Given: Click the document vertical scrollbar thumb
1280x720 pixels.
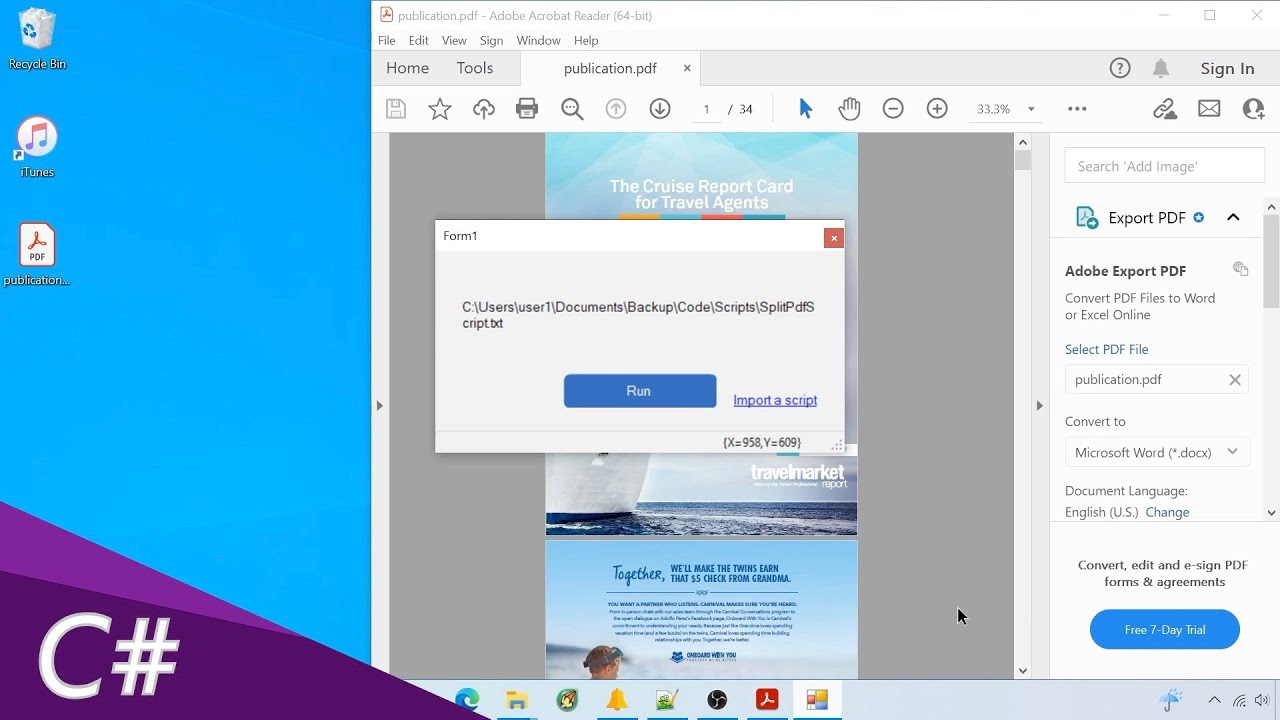Looking at the screenshot, I should pos(1022,160).
